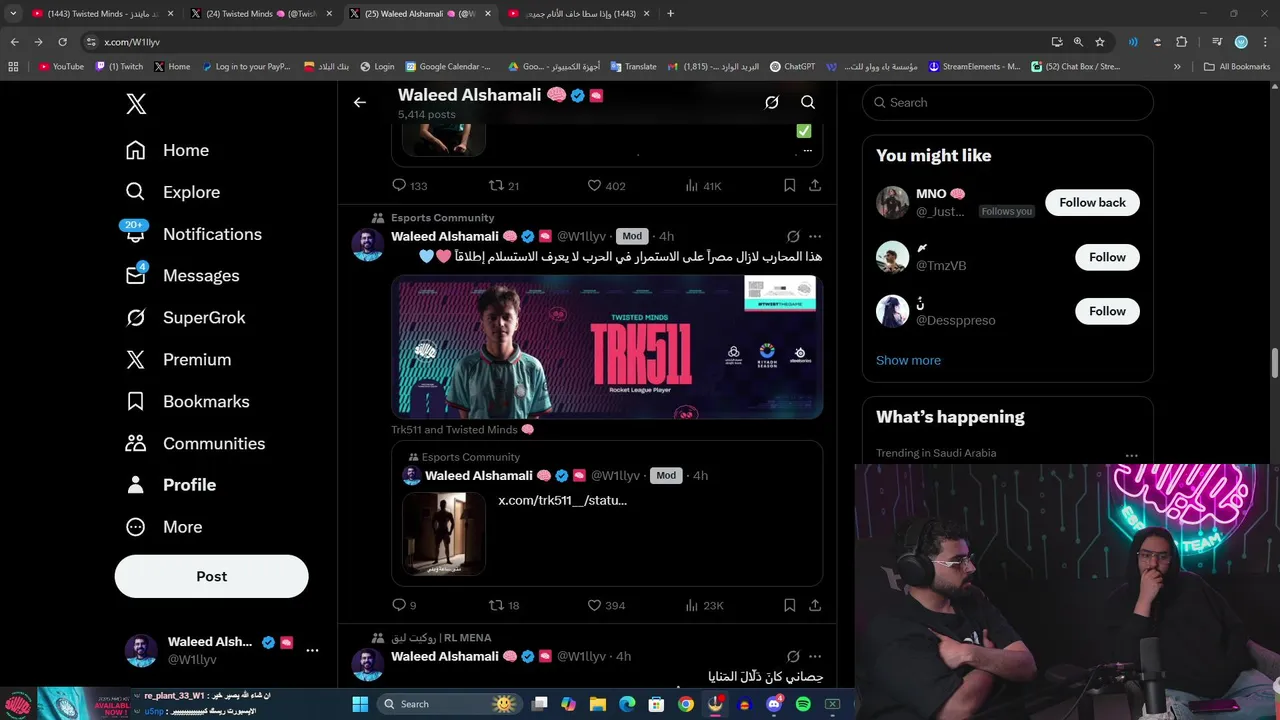Open Communities in the sidebar
Screen dimensions: 1280x720
pos(195,443)
